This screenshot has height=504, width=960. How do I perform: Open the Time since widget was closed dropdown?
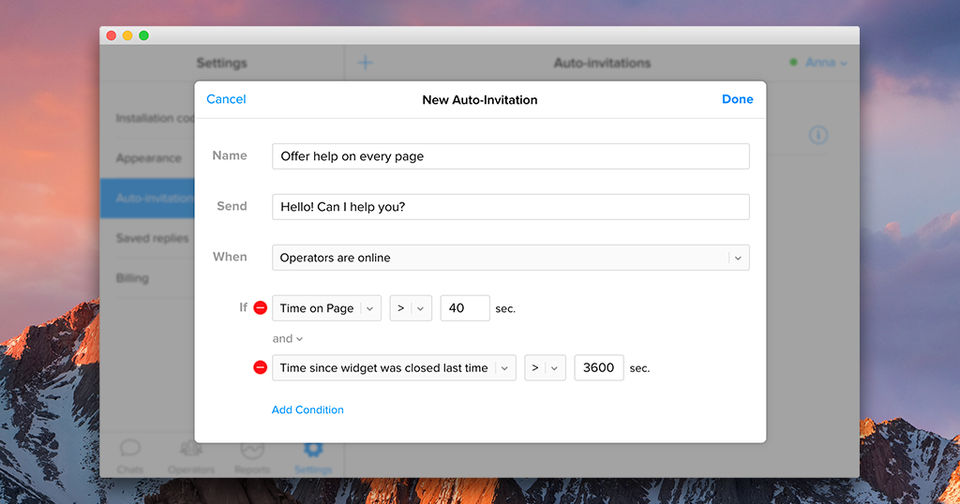coord(394,368)
